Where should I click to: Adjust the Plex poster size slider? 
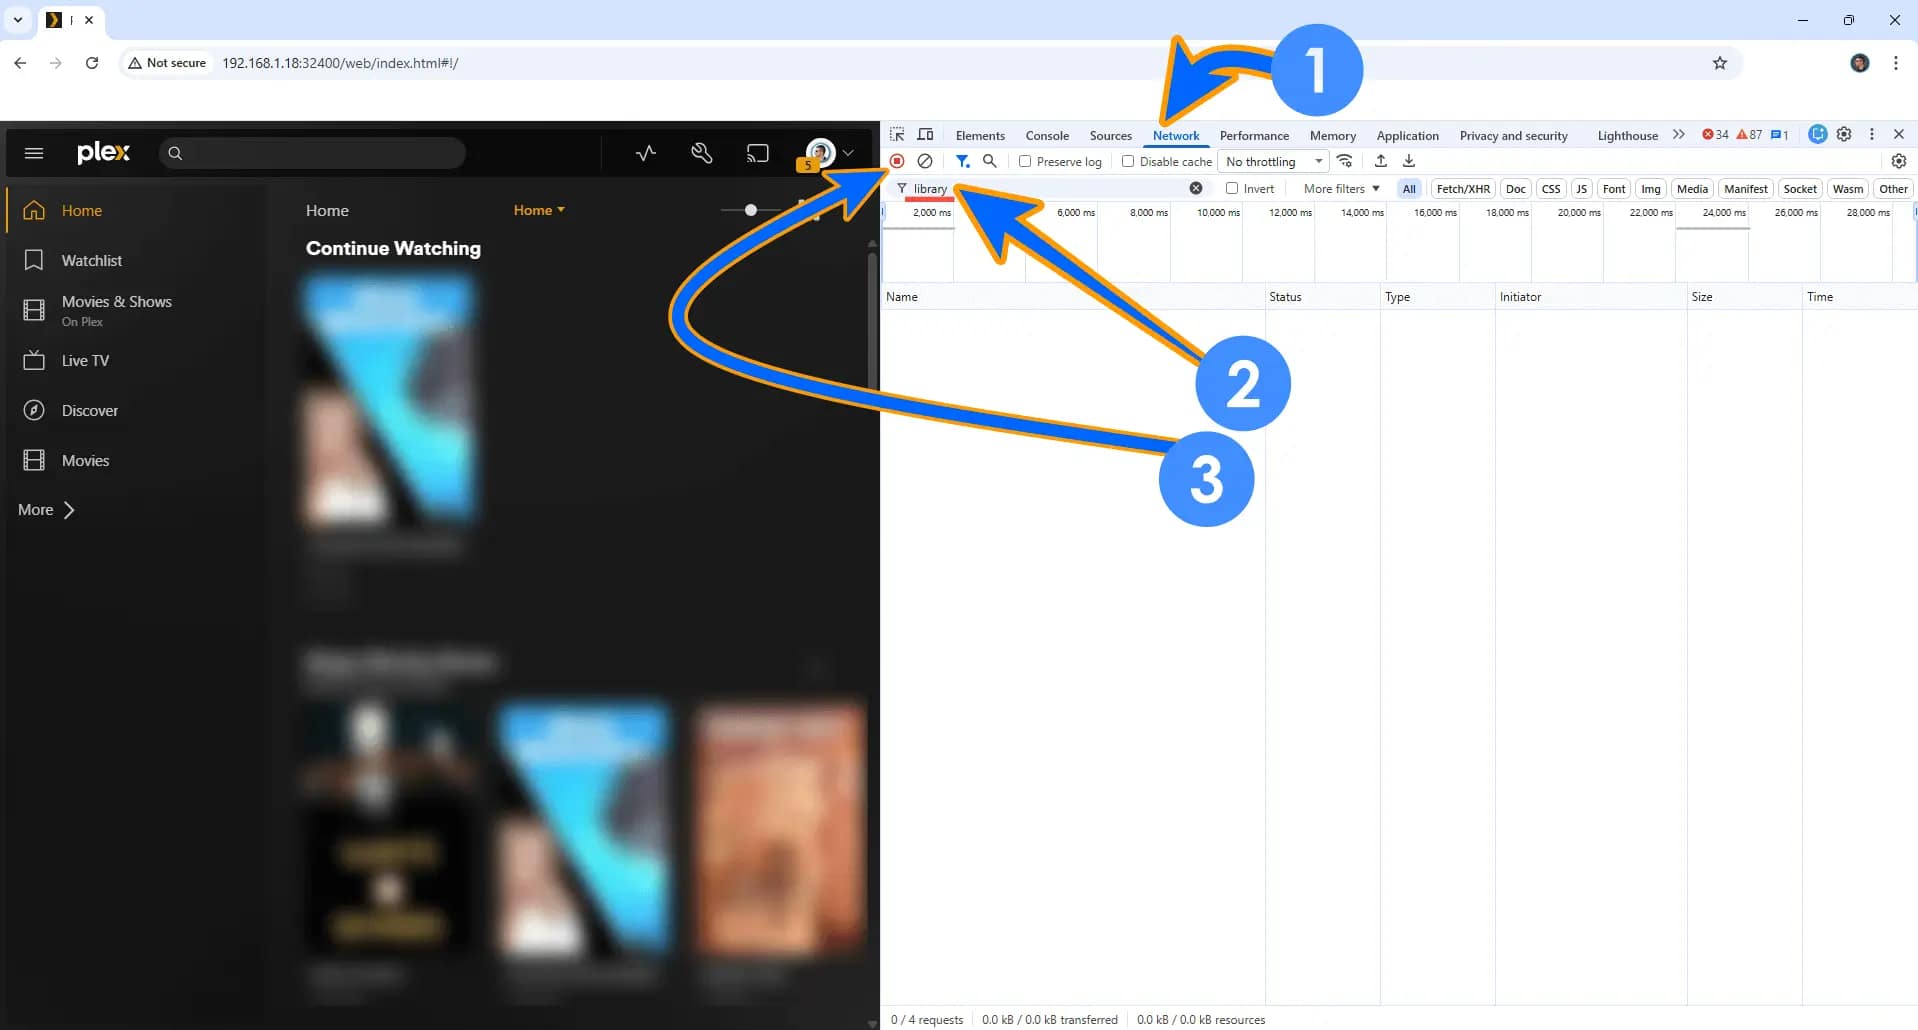tap(751, 210)
